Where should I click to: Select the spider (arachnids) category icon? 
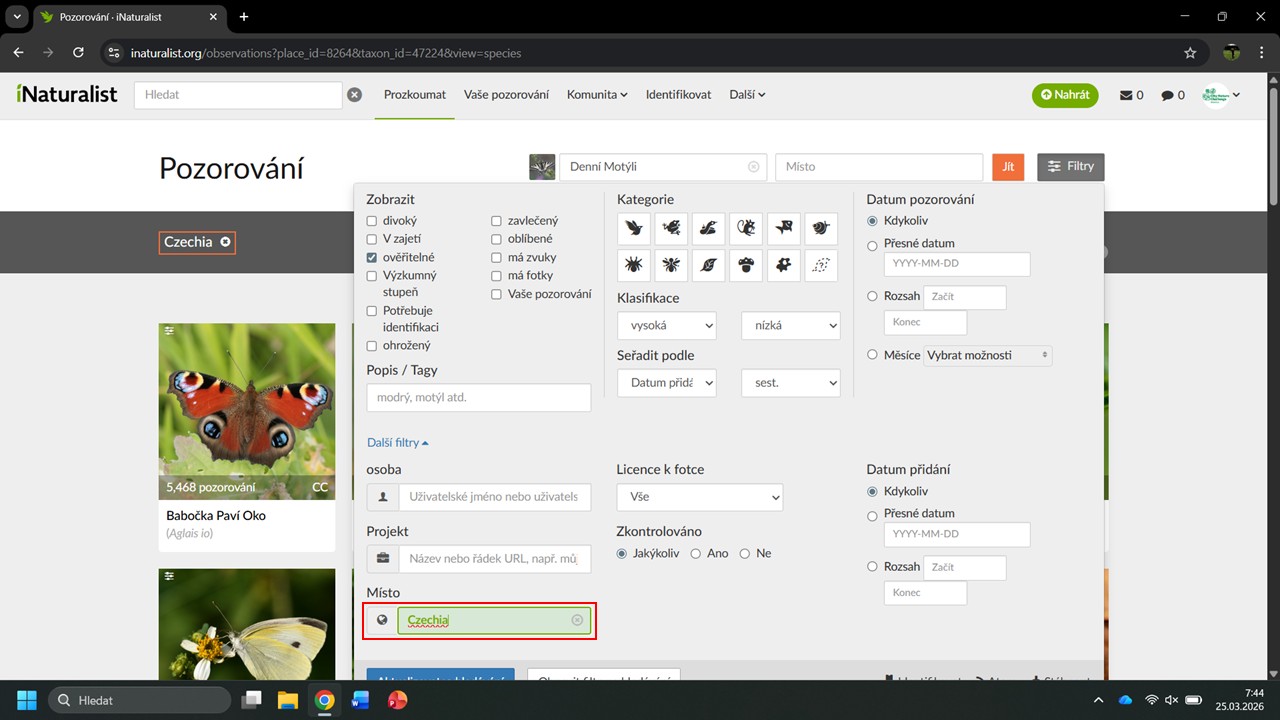[634, 266]
